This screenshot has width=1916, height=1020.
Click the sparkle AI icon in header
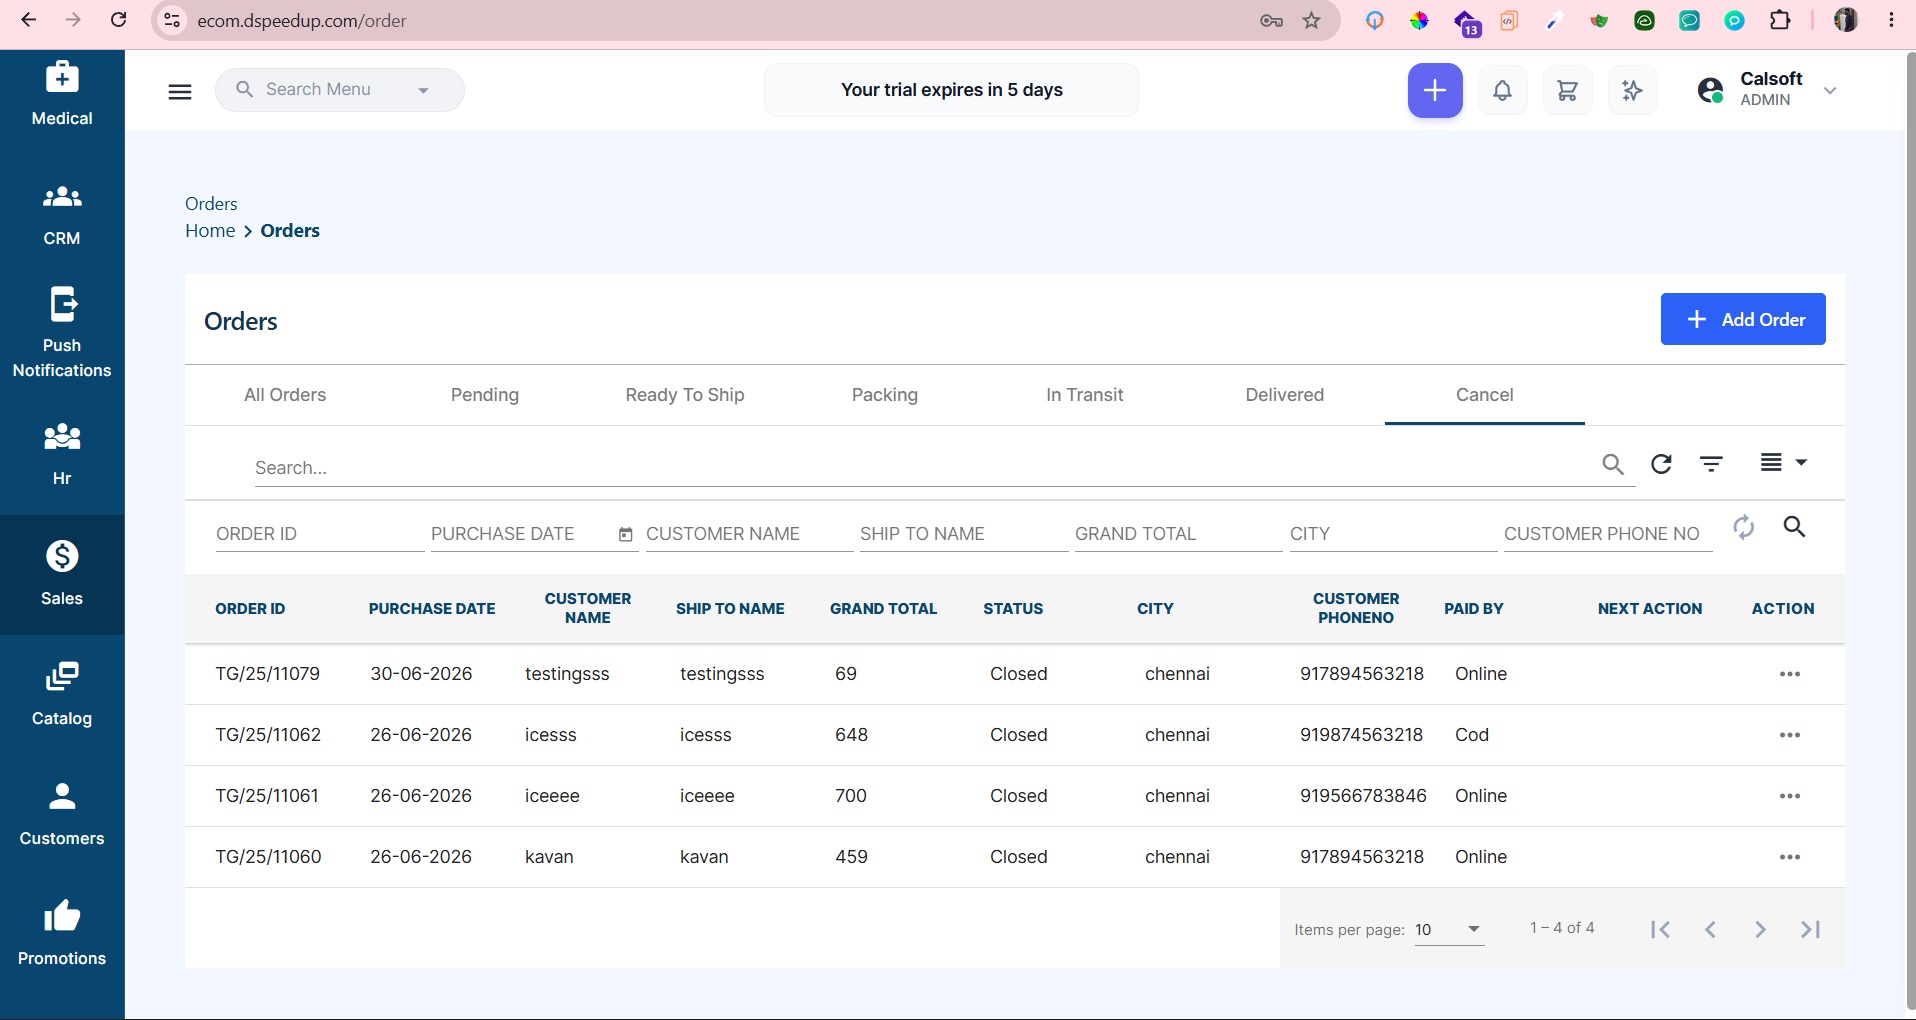point(1632,91)
